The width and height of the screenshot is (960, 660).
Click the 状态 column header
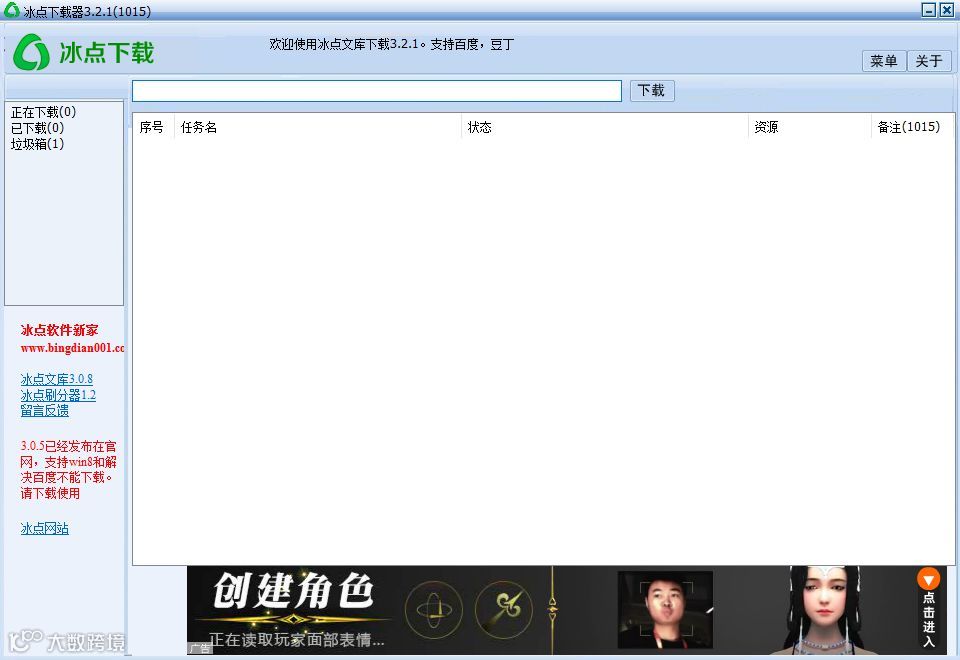tap(604, 127)
